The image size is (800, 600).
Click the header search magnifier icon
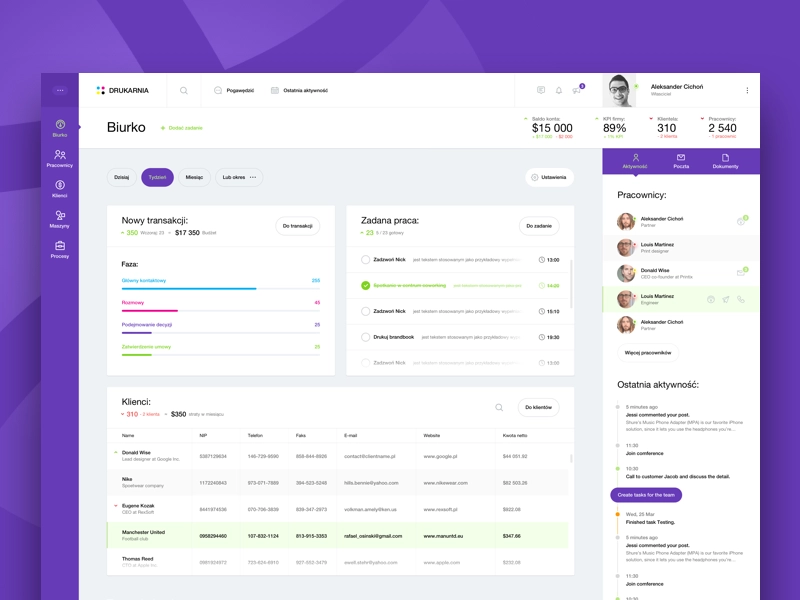[x=184, y=90]
